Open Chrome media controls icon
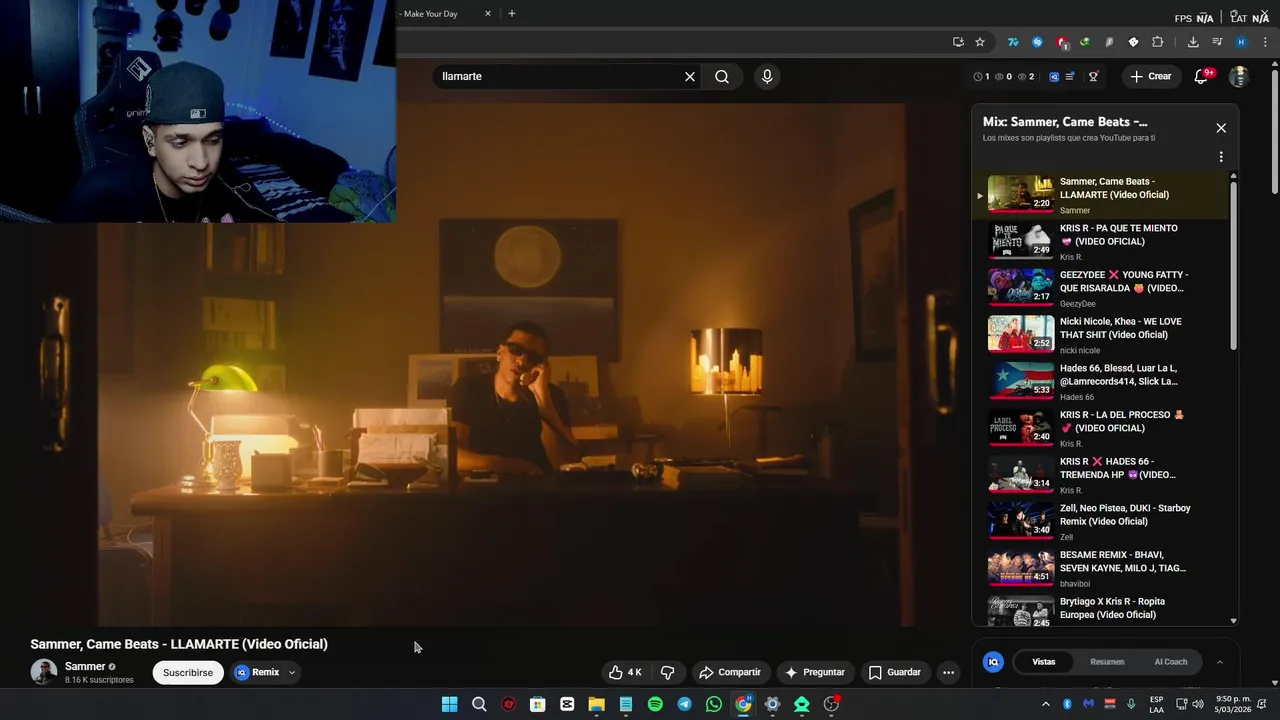Image resolution: width=1280 pixels, height=720 pixels. (x=1217, y=42)
